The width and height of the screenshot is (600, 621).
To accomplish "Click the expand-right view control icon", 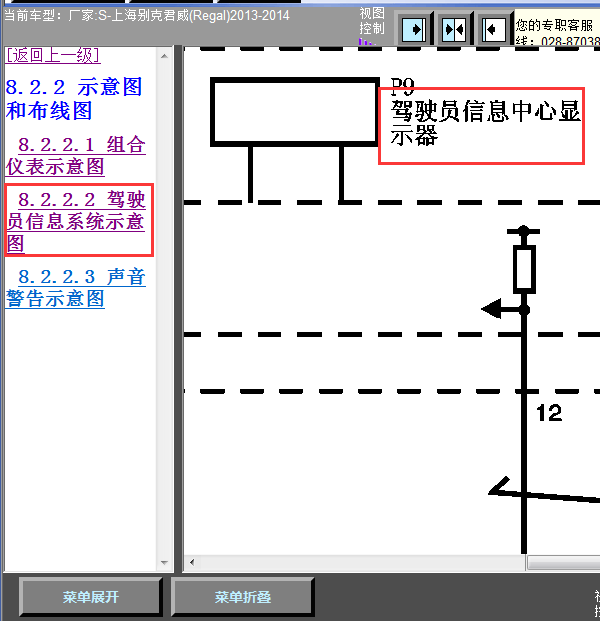I will point(414,29).
